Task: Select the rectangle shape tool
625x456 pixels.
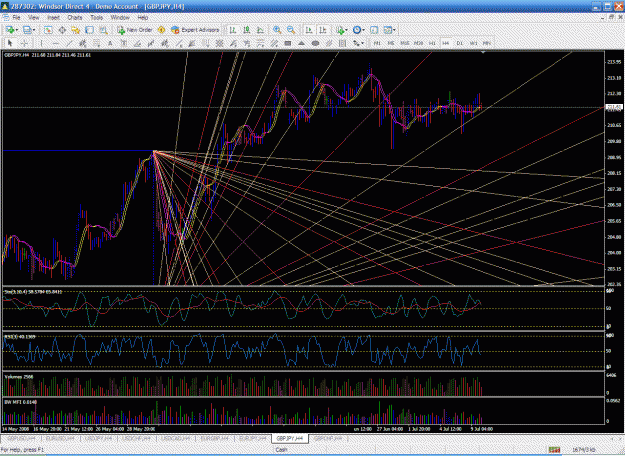Action: click(288, 43)
